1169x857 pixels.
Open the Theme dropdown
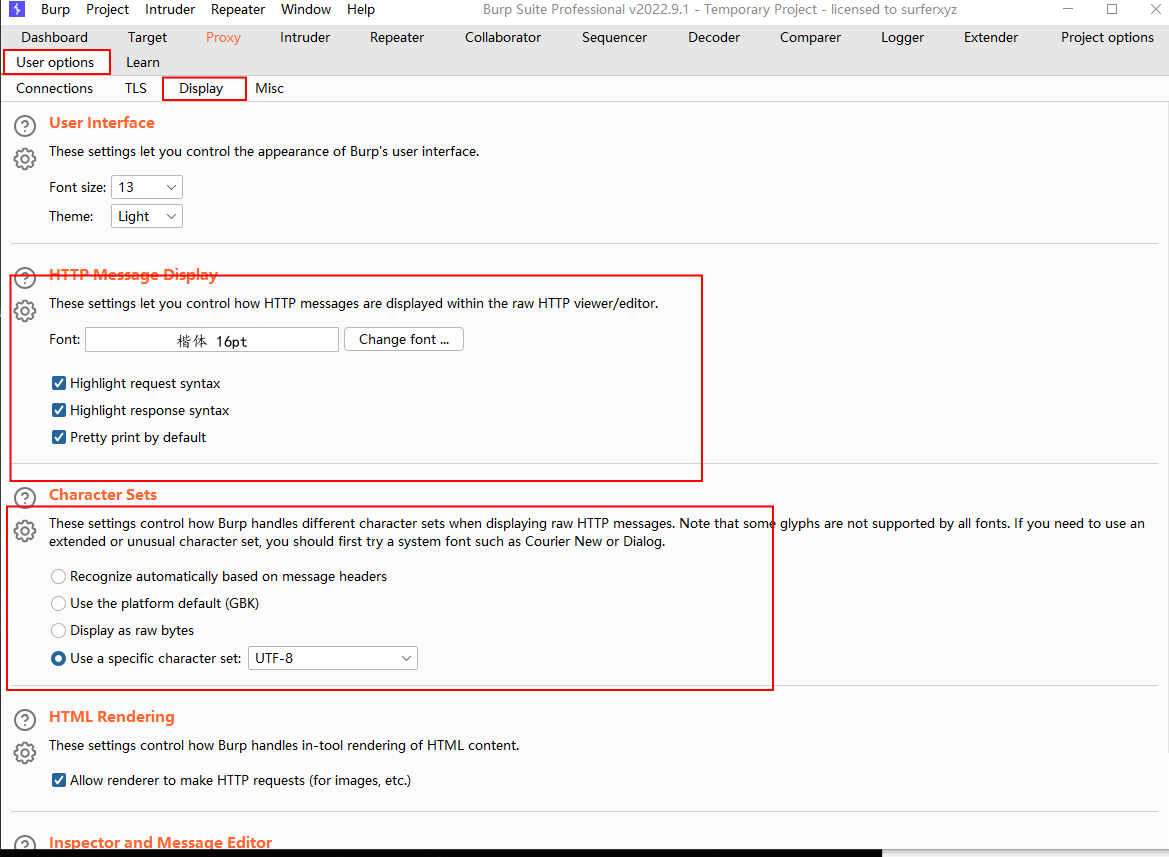(147, 216)
